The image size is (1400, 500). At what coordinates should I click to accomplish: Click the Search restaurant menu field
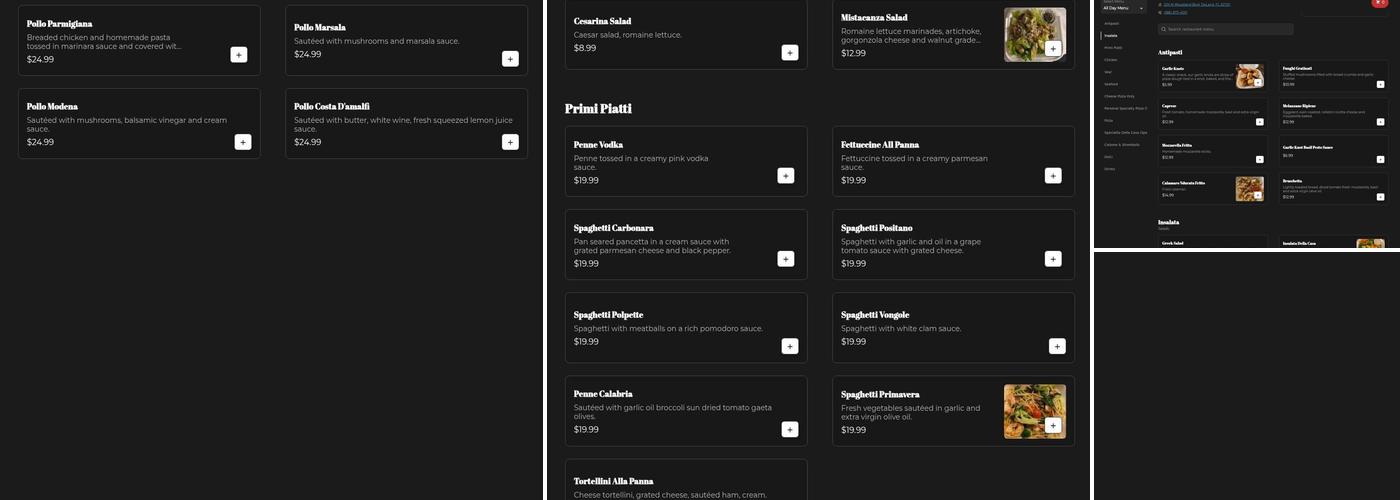pyautogui.click(x=1226, y=29)
